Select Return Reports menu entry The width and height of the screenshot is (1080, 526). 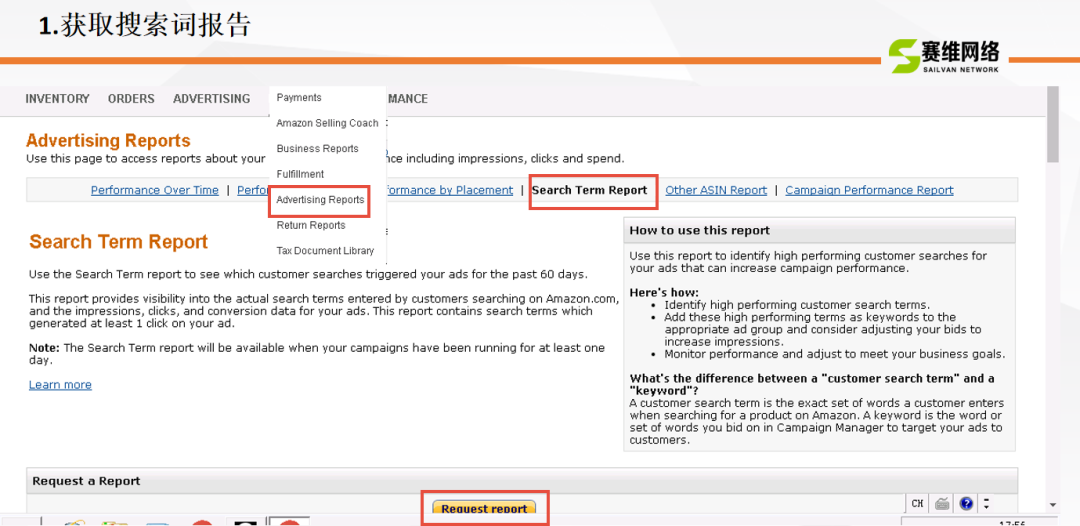point(311,225)
